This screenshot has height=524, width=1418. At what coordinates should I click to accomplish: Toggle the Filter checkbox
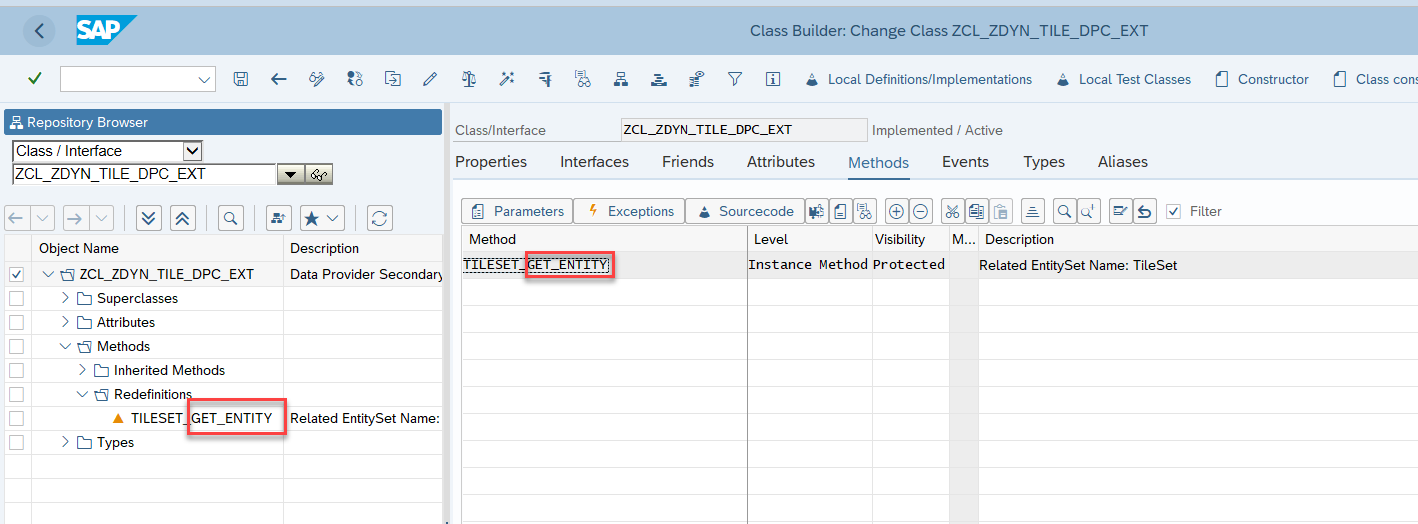1174,211
